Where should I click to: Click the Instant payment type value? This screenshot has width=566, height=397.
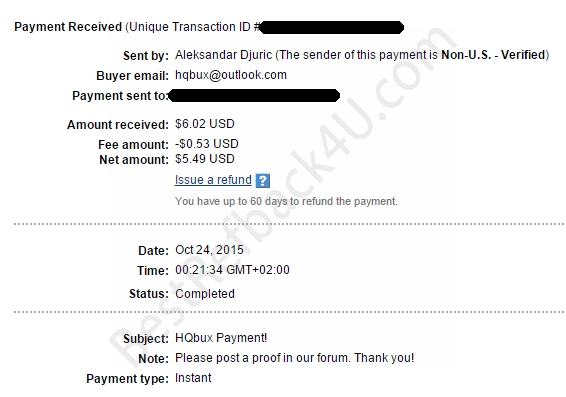coord(193,378)
